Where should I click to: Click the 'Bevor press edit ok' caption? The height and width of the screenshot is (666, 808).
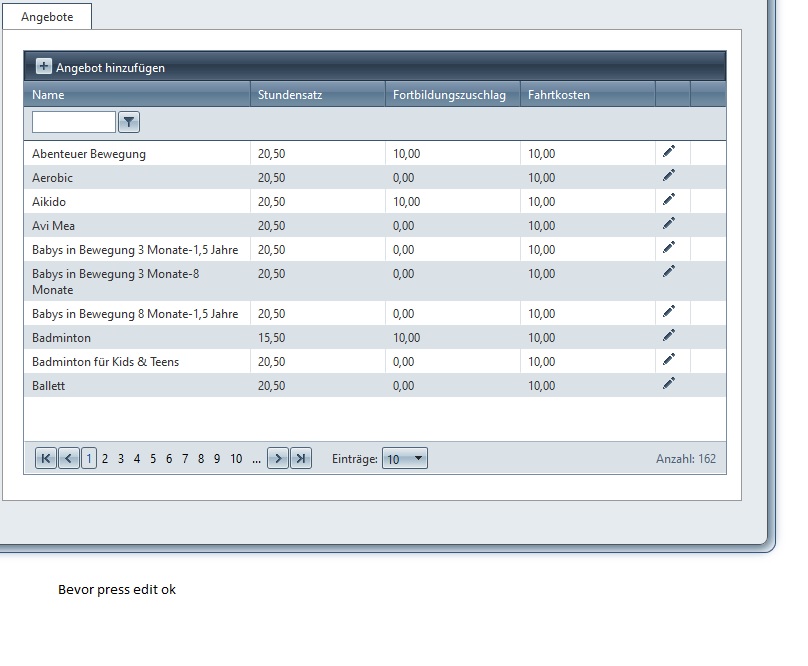pyautogui.click(x=117, y=589)
